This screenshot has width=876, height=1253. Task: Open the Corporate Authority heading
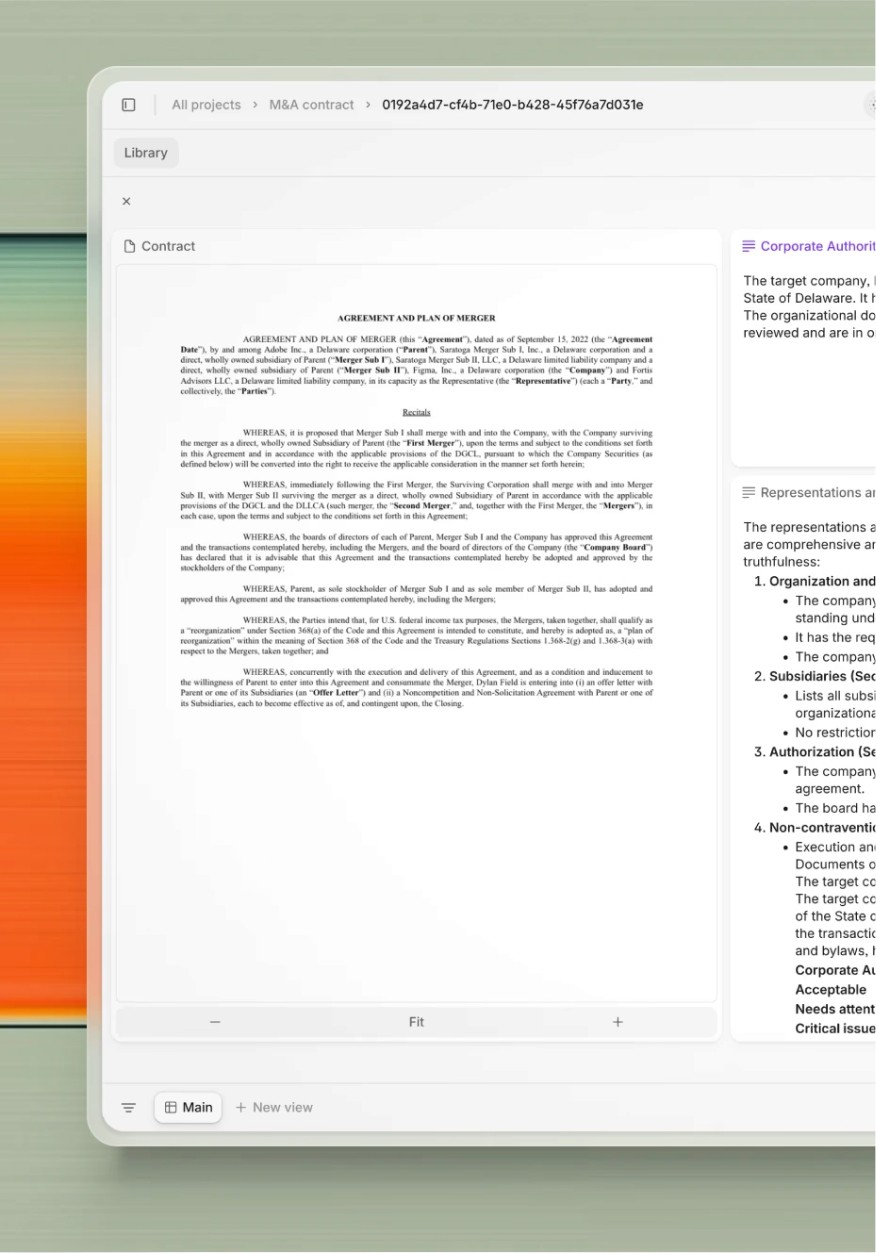pyautogui.click(x=818, y=246)
